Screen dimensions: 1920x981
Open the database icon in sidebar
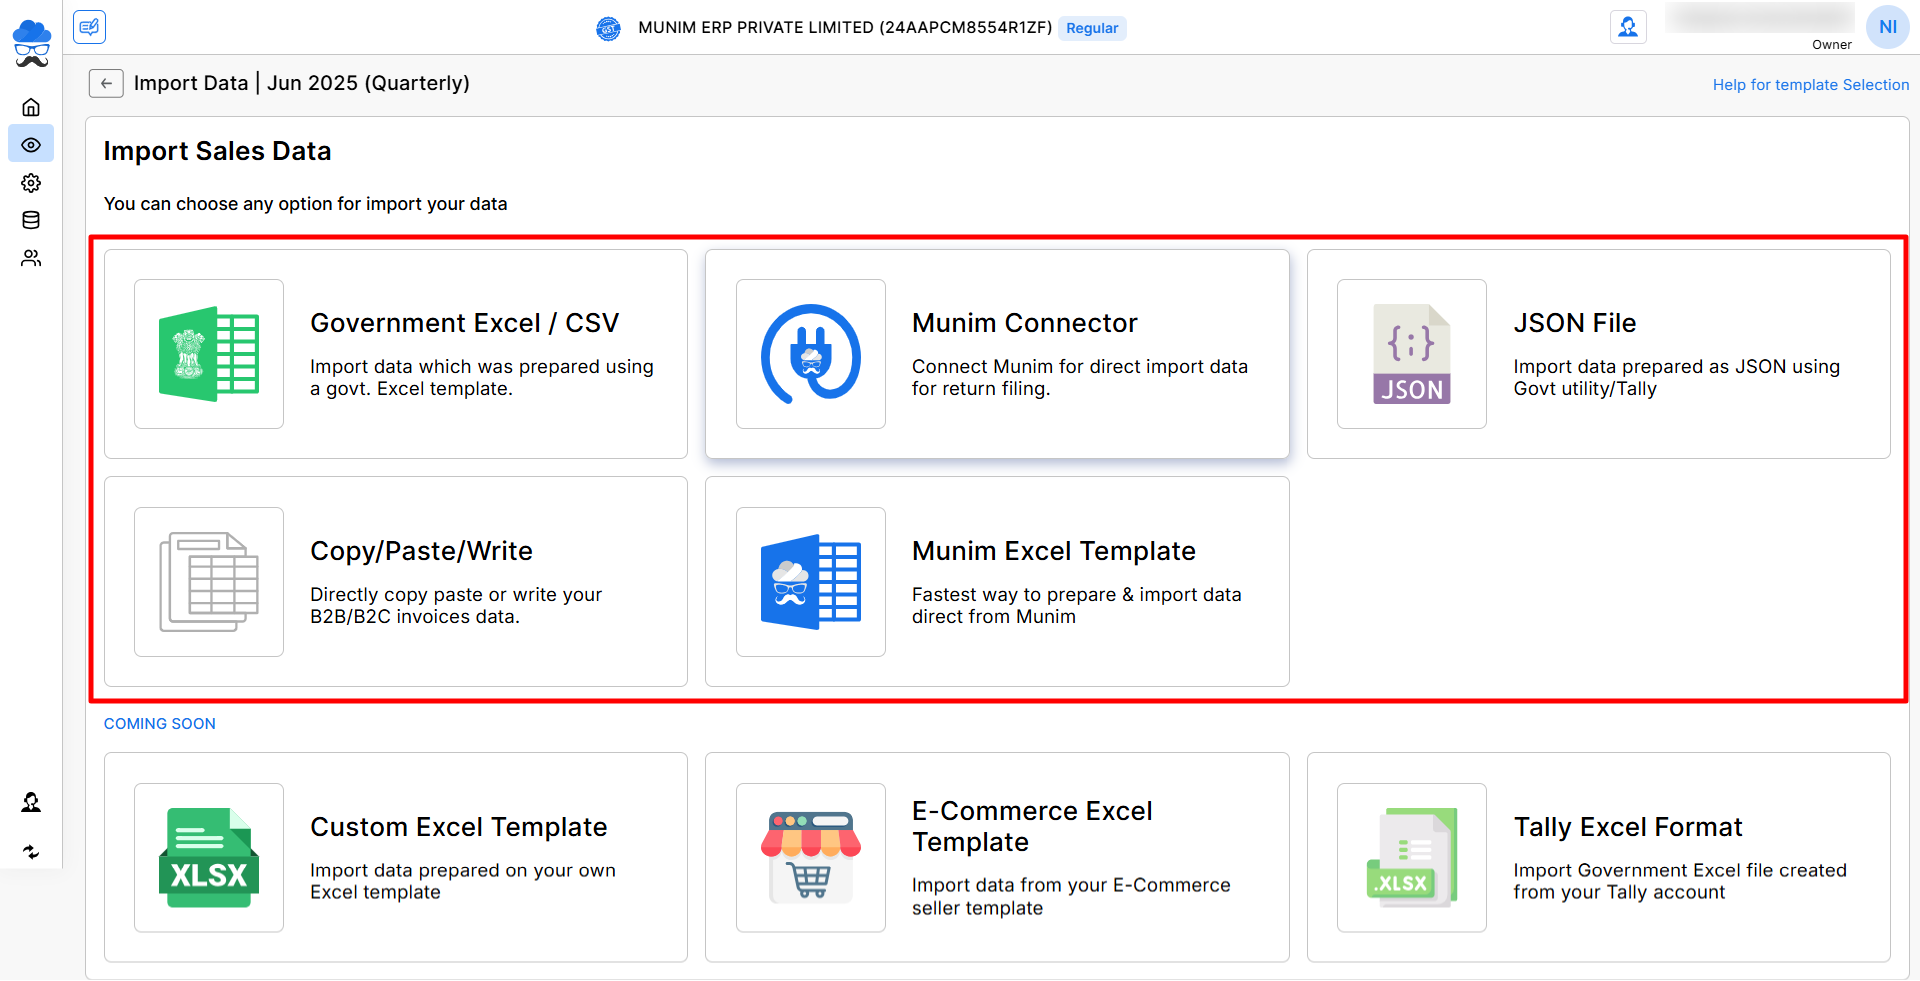31,220
